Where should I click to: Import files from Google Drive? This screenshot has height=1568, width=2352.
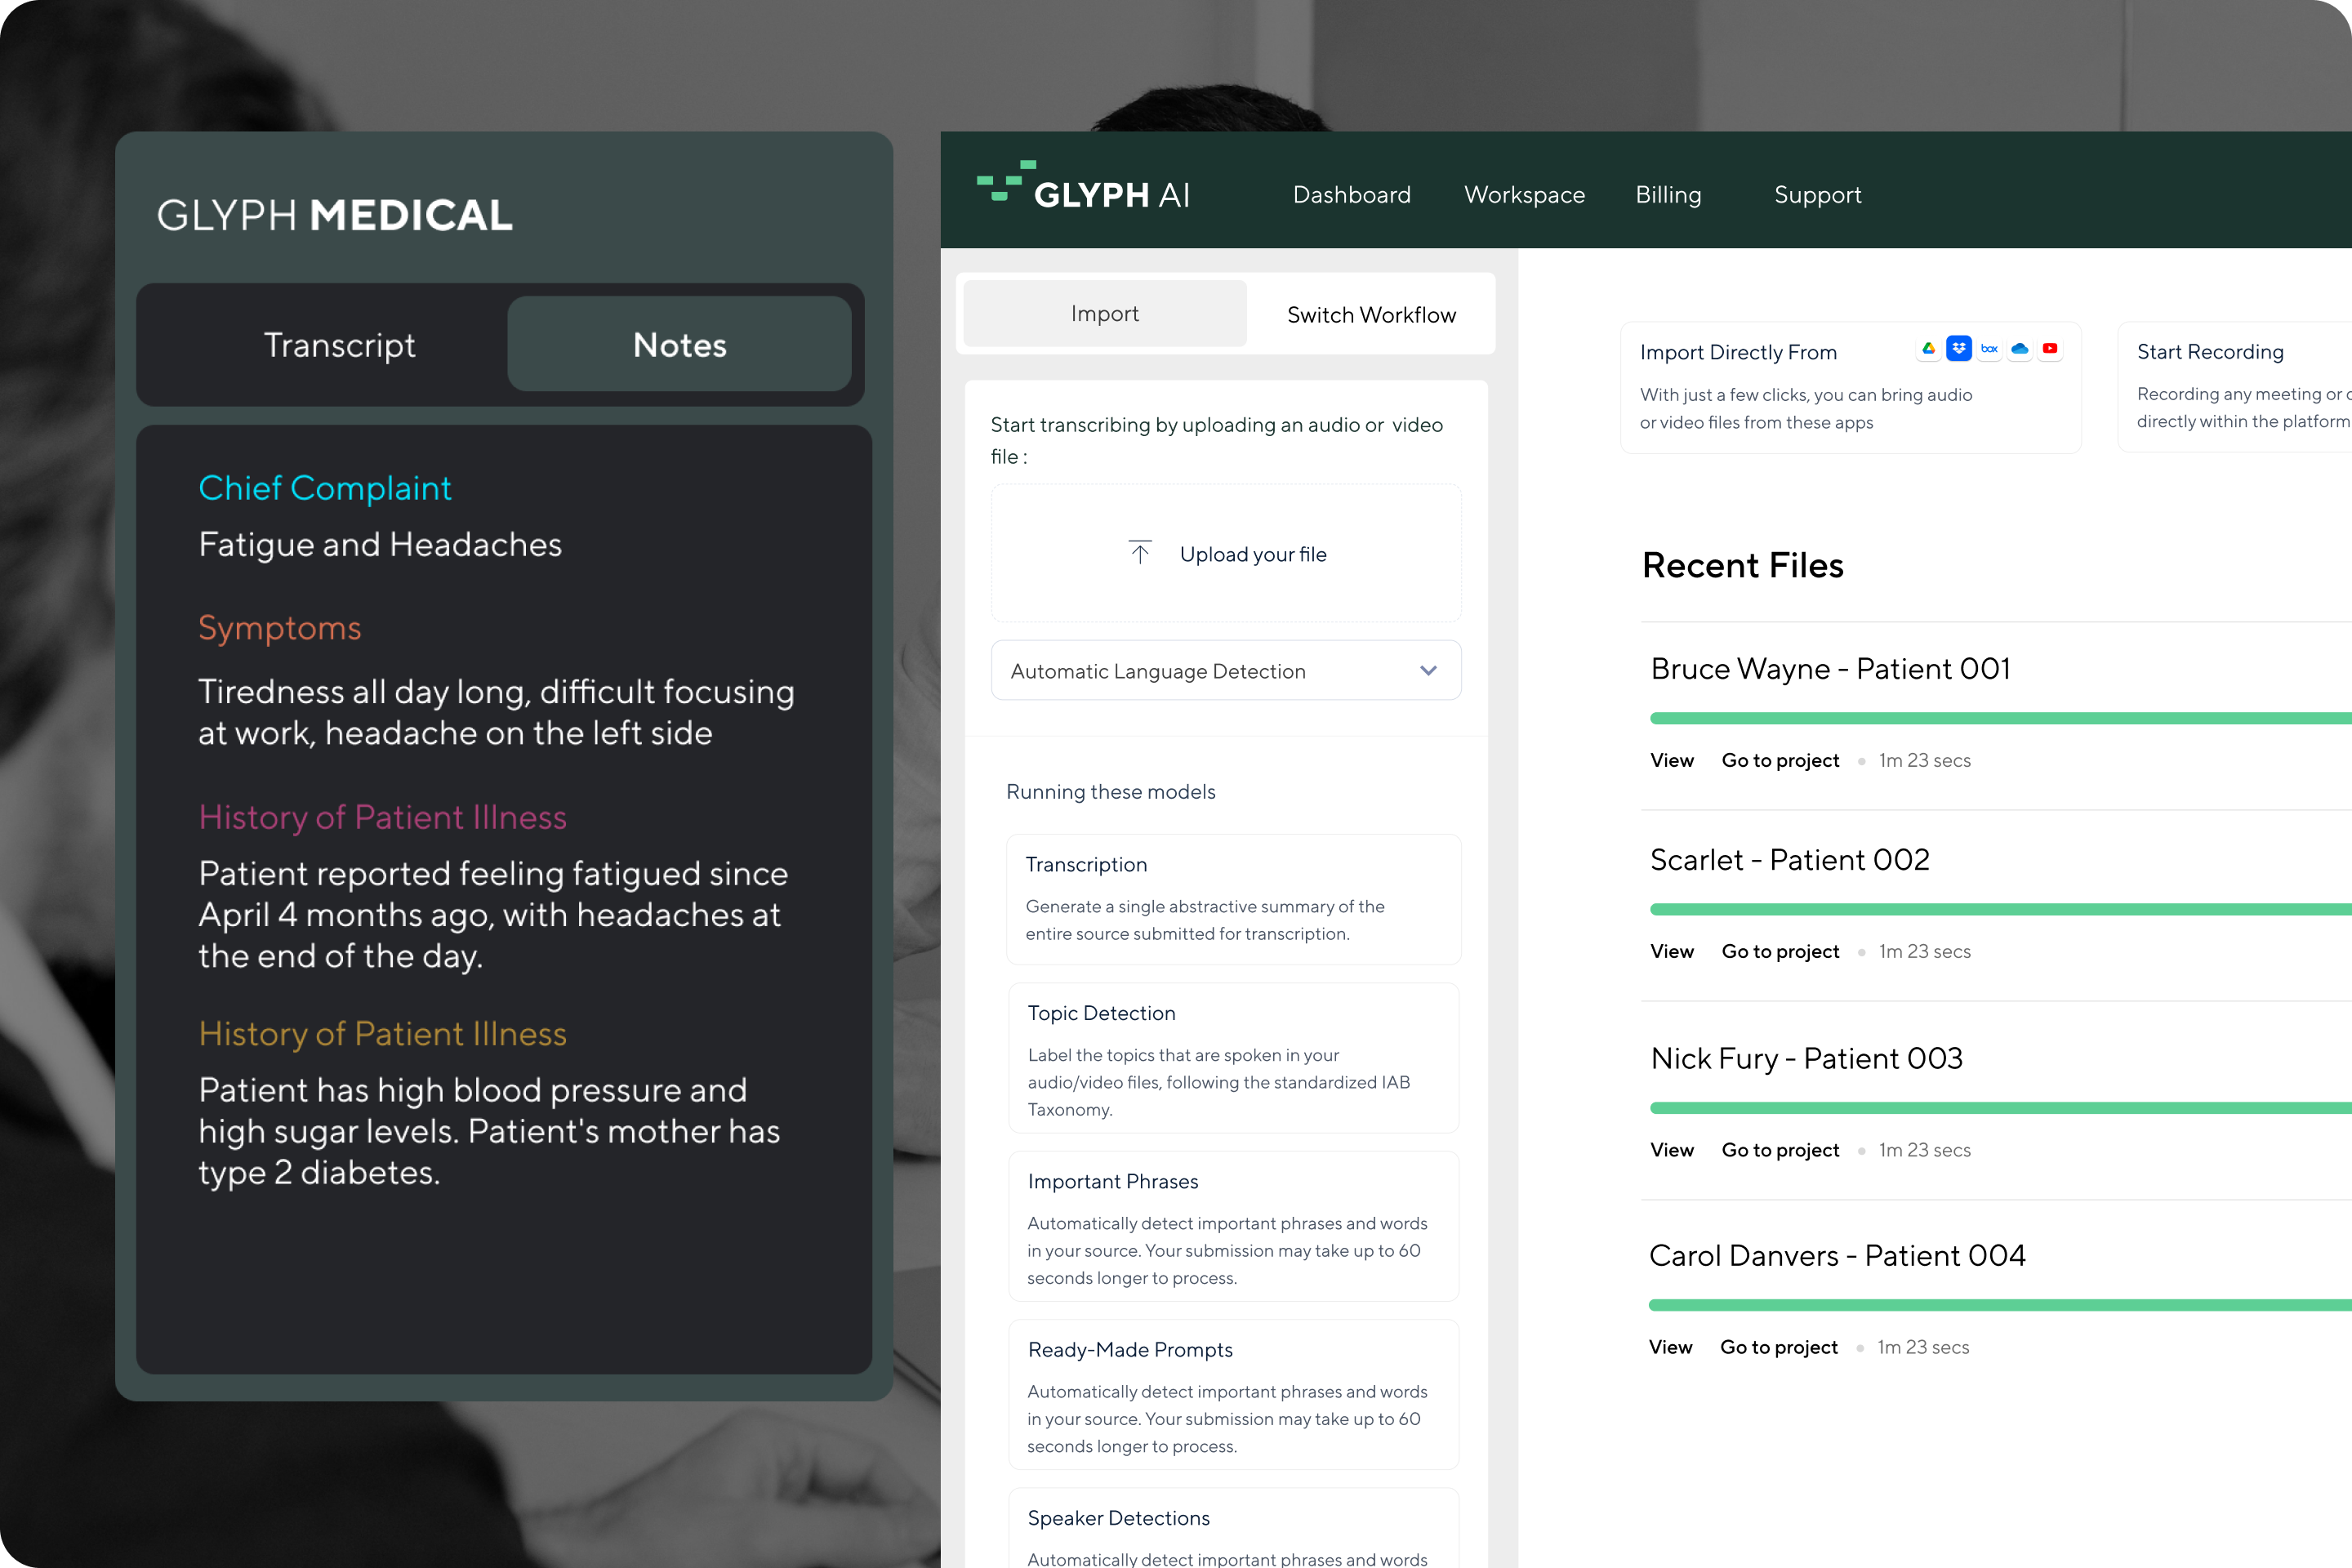[x=1929, y=349]
